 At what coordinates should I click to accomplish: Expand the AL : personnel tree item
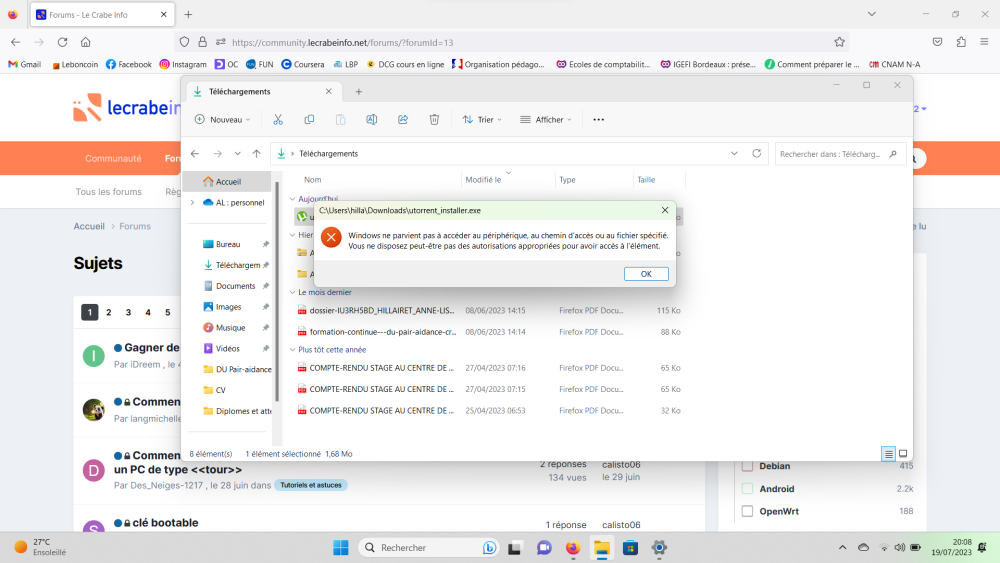(192, 202)
